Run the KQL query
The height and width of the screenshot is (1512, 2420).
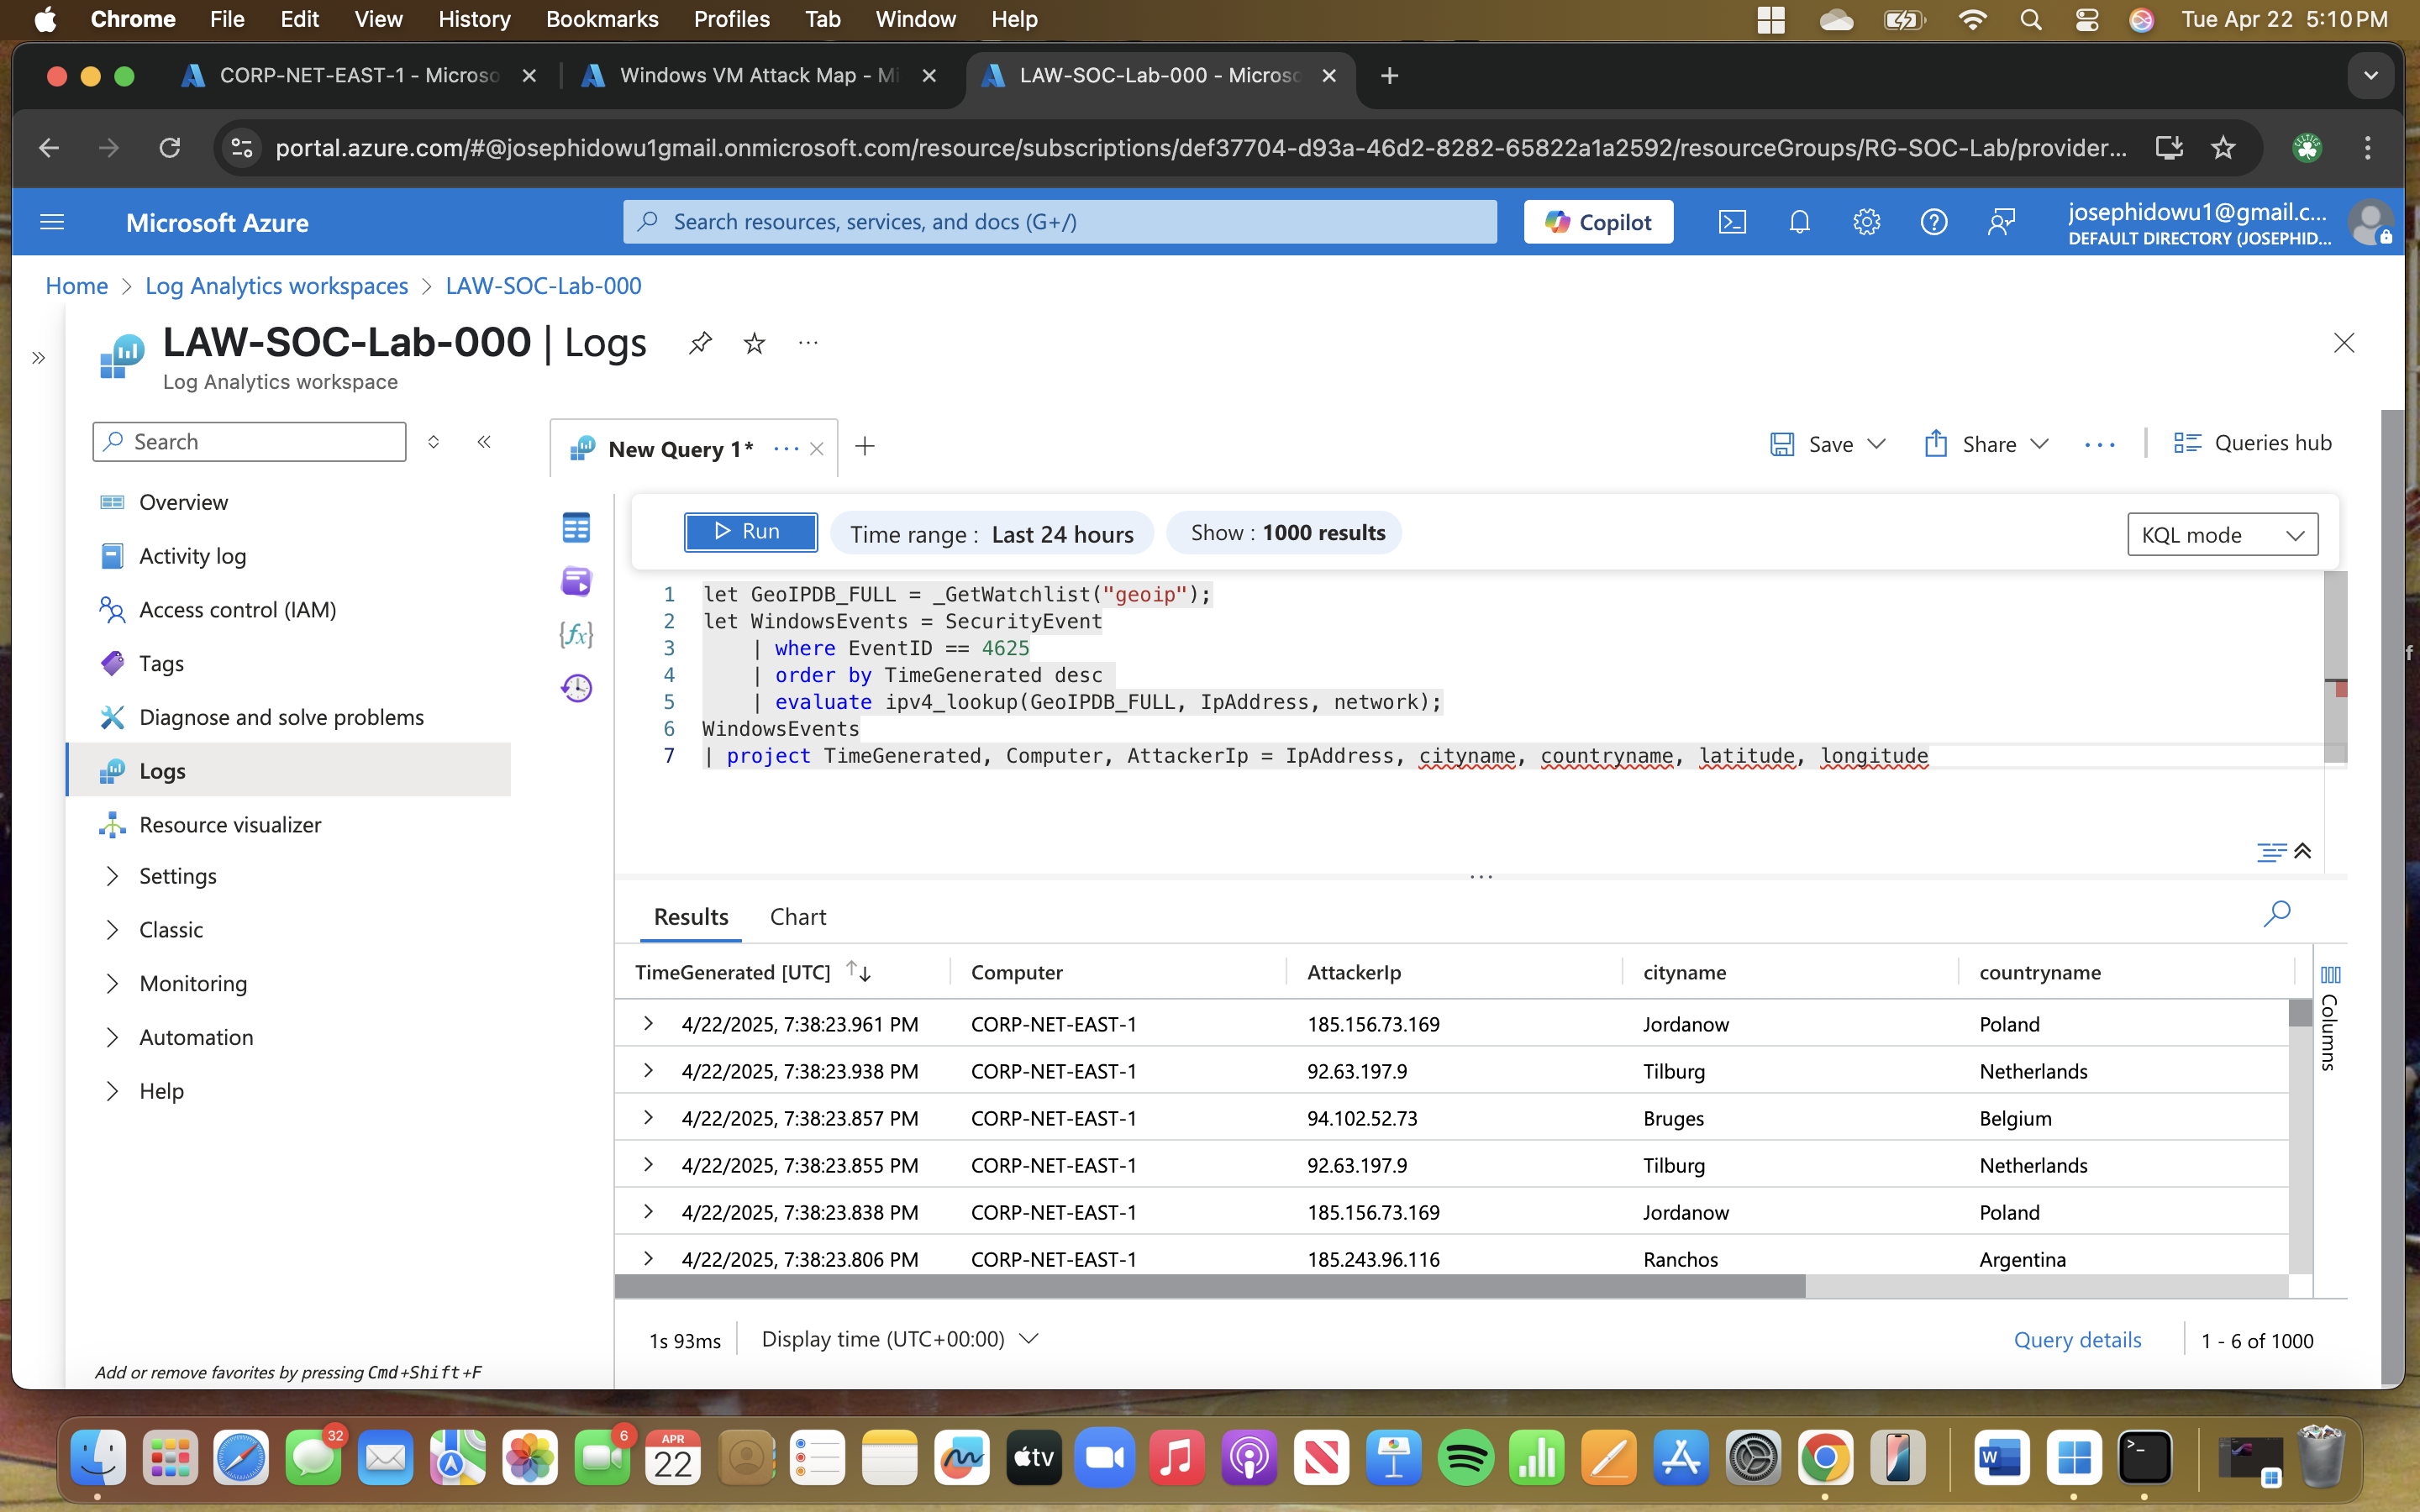point(750,532)
